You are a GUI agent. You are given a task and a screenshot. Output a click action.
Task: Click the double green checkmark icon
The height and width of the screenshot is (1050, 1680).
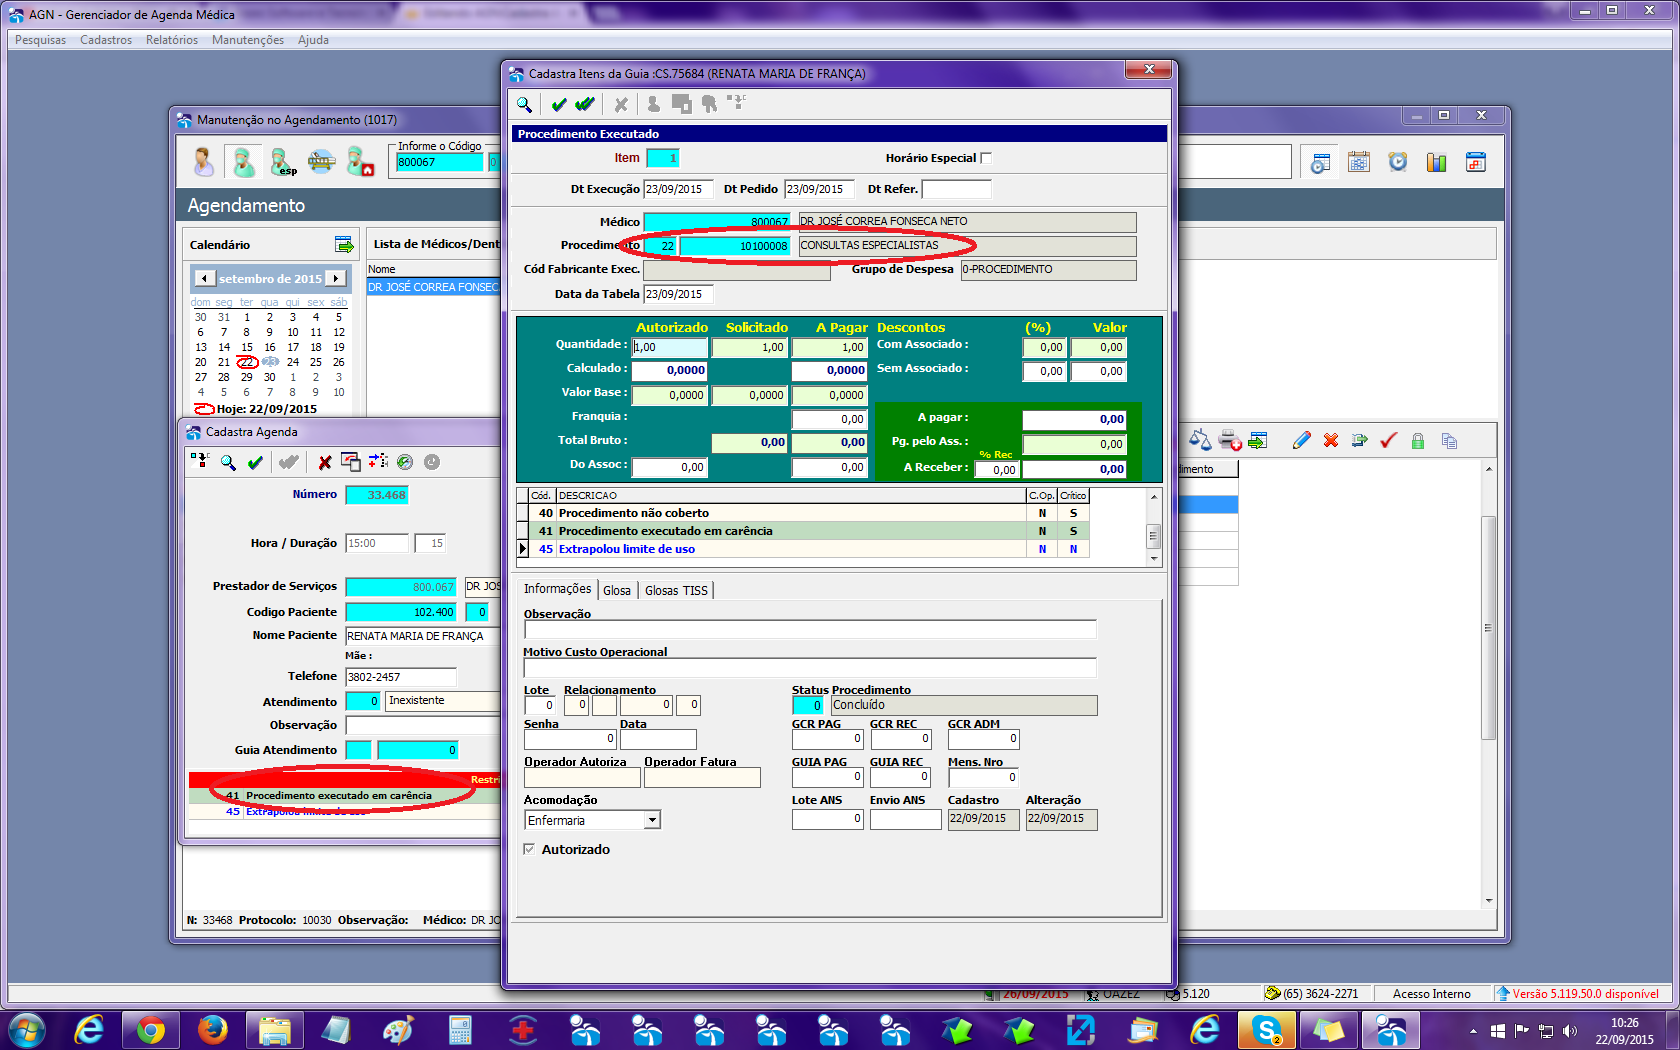click(x=585, y=104)
